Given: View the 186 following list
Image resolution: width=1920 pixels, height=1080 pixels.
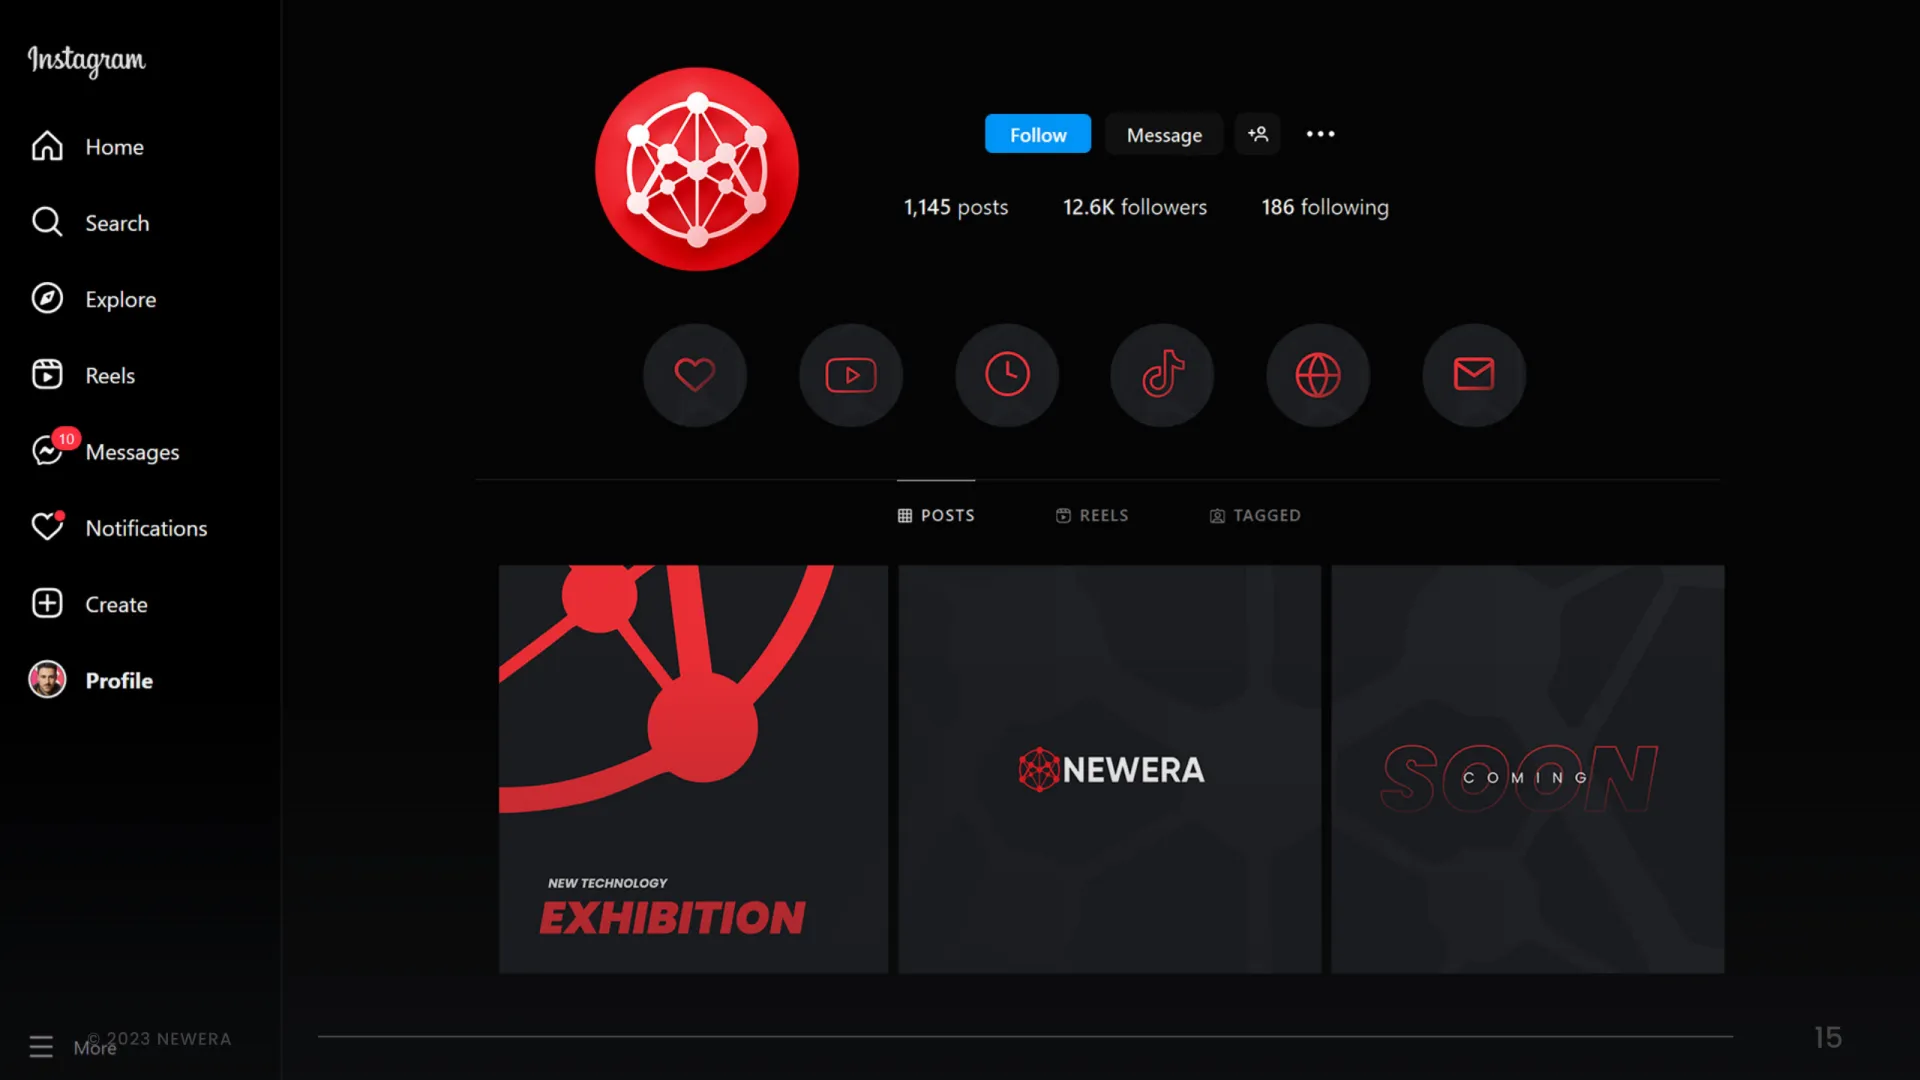Looking at the screenshot, I should click(x=1325, y=207).
